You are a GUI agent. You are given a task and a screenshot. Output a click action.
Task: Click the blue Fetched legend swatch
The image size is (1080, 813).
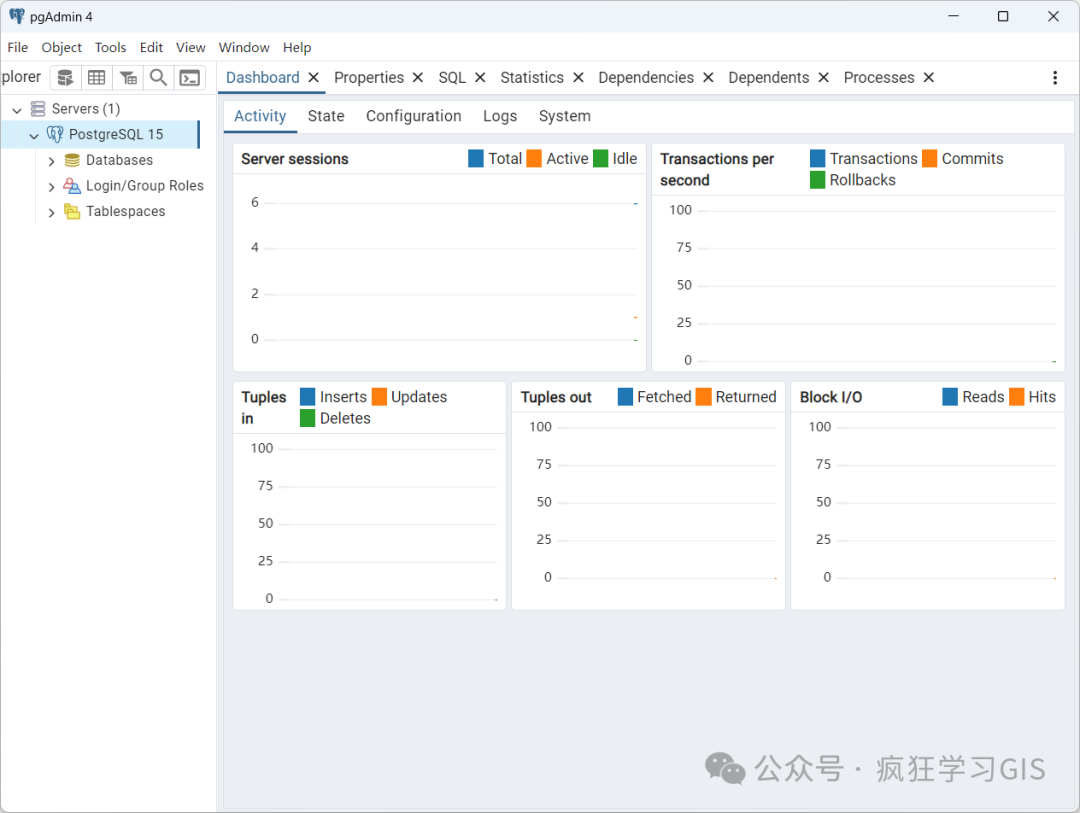625,397
